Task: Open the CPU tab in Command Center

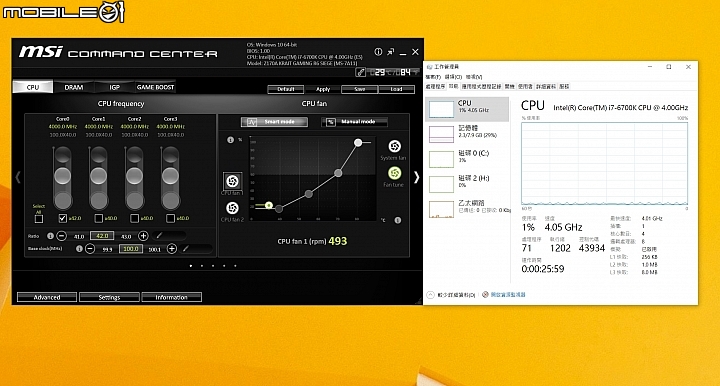Action: point(33,87)
